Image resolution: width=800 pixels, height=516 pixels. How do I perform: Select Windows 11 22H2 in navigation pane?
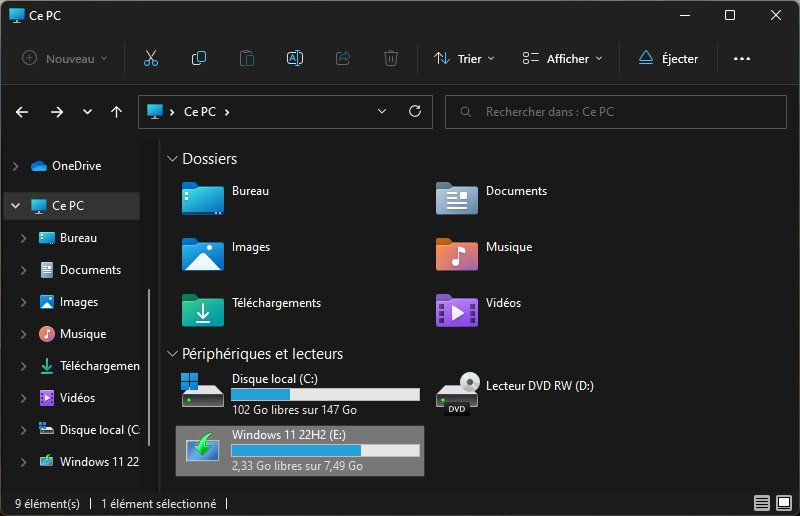[89, 462]
